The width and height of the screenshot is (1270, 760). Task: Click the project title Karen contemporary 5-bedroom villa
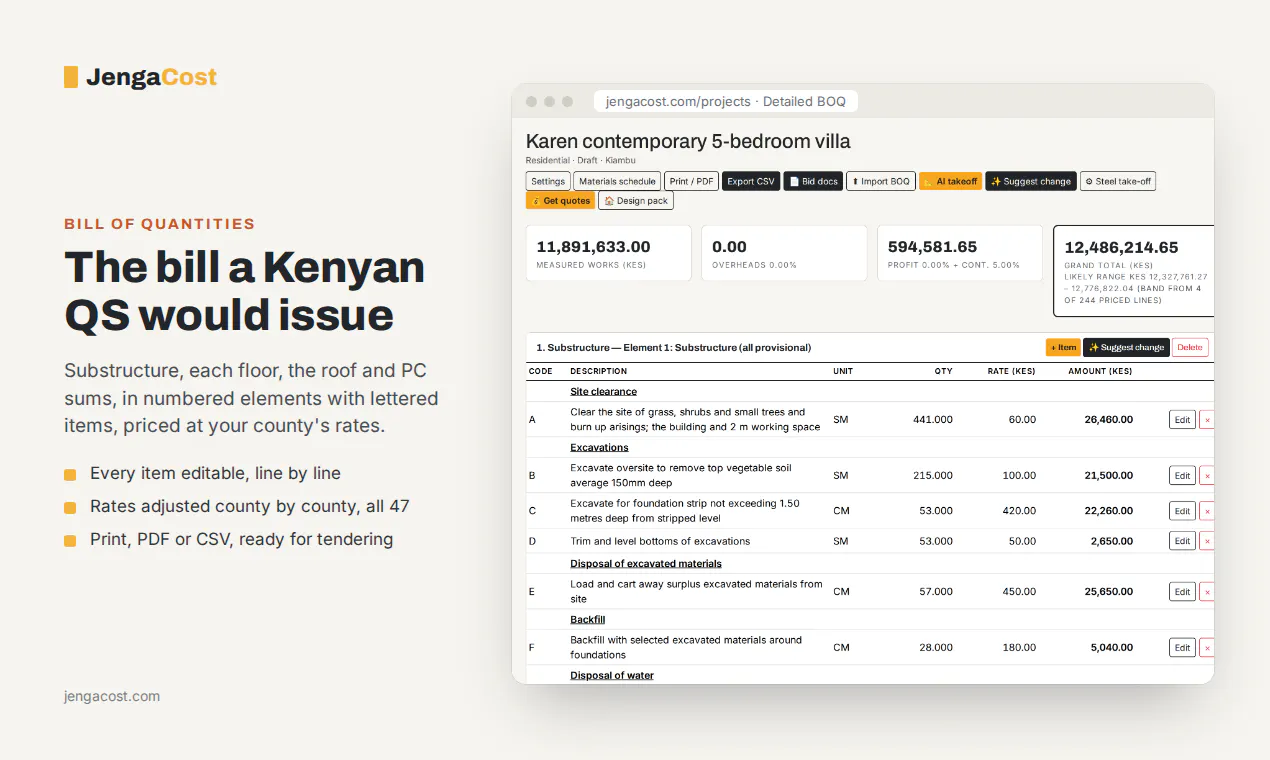(688, 142)
